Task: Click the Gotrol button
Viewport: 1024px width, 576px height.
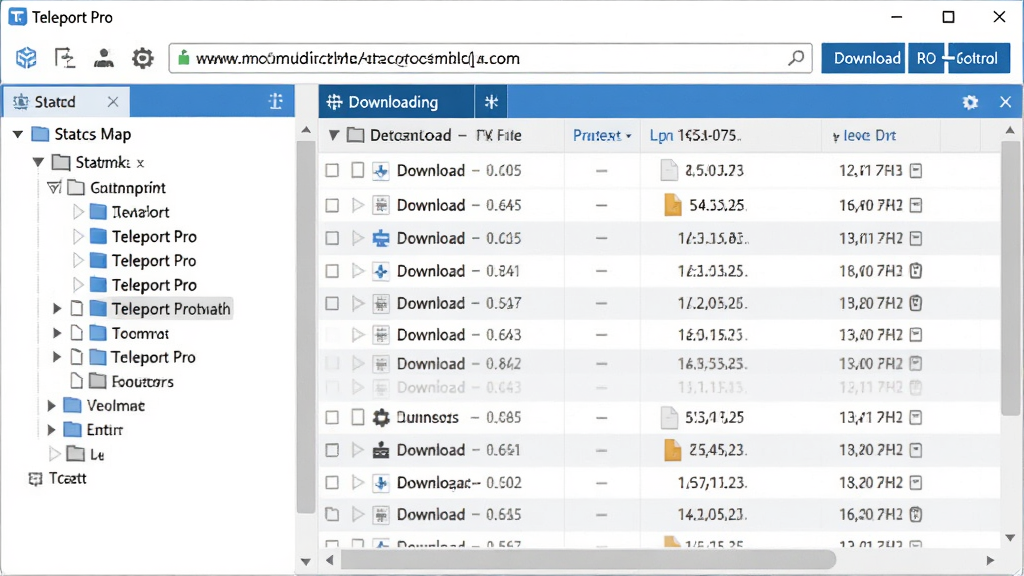Action: 978,58
